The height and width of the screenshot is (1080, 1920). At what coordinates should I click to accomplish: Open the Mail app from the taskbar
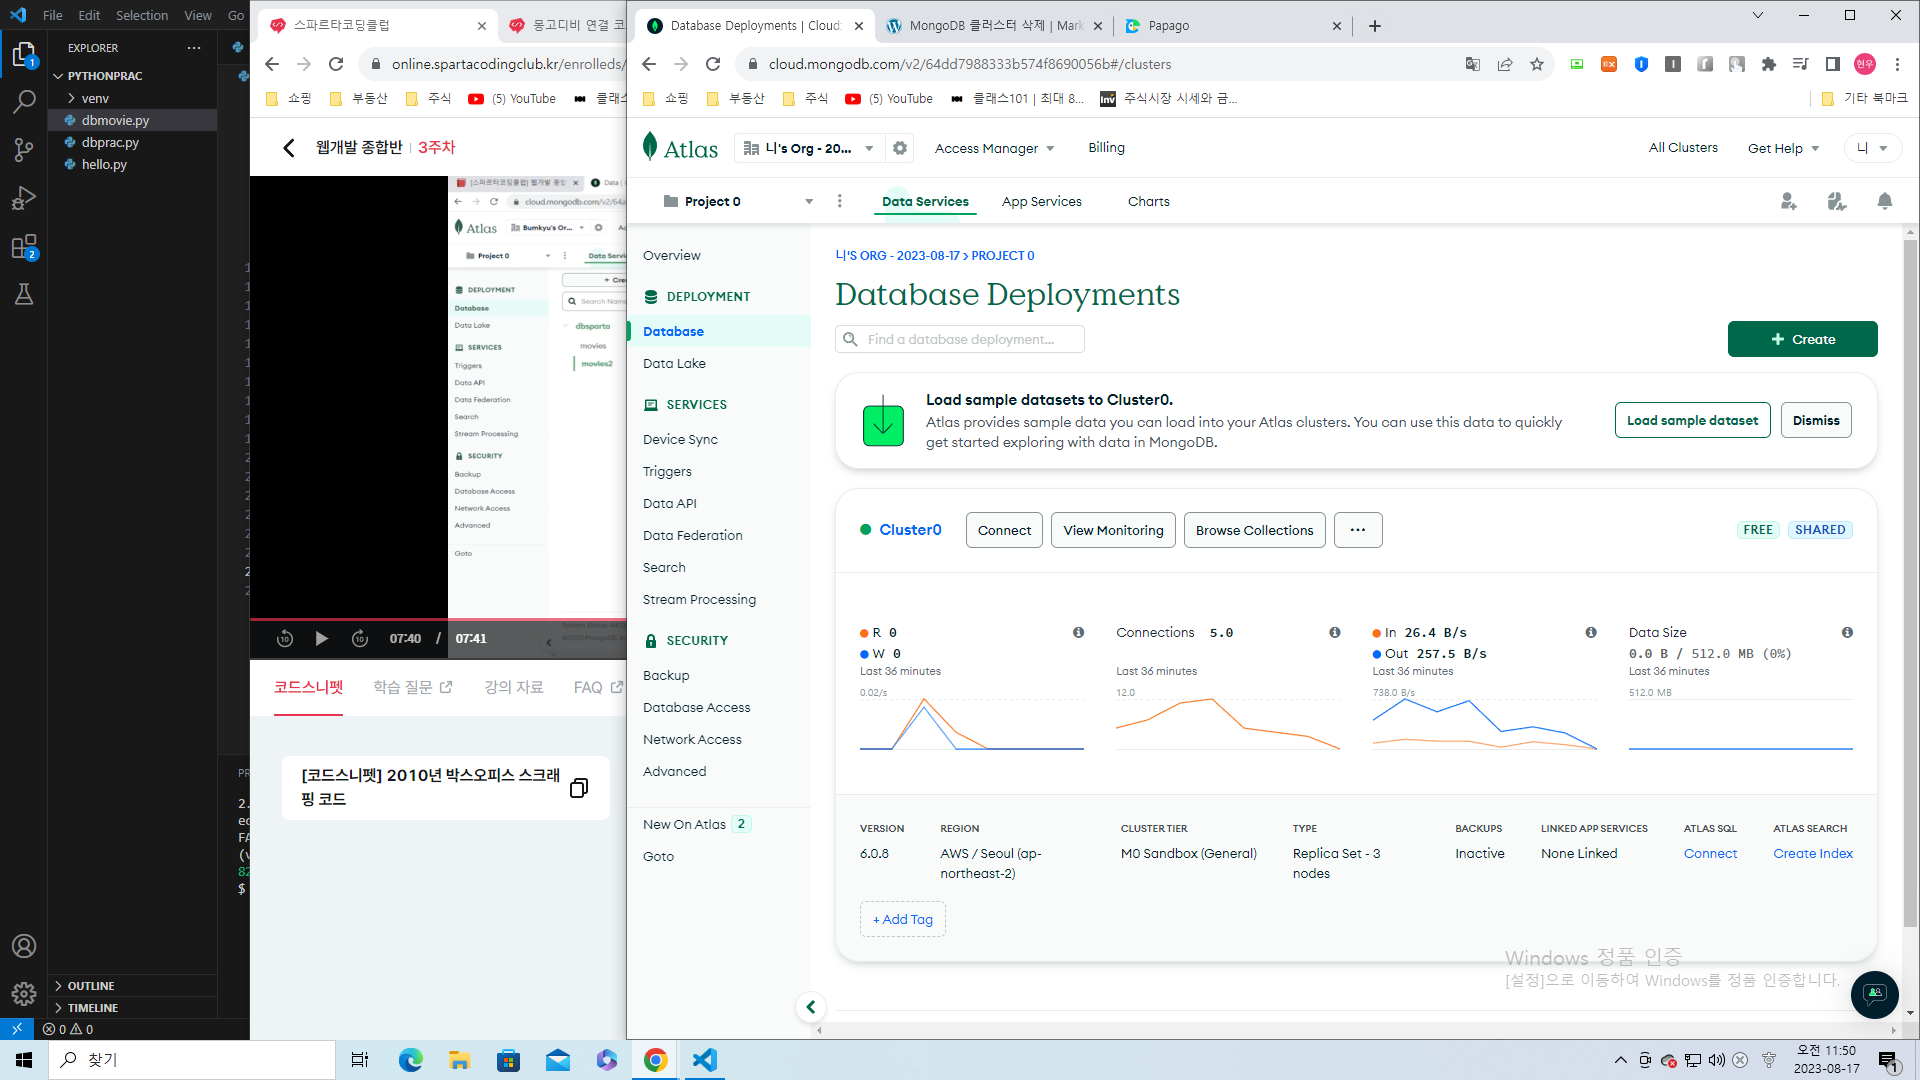pos(558,1060)
